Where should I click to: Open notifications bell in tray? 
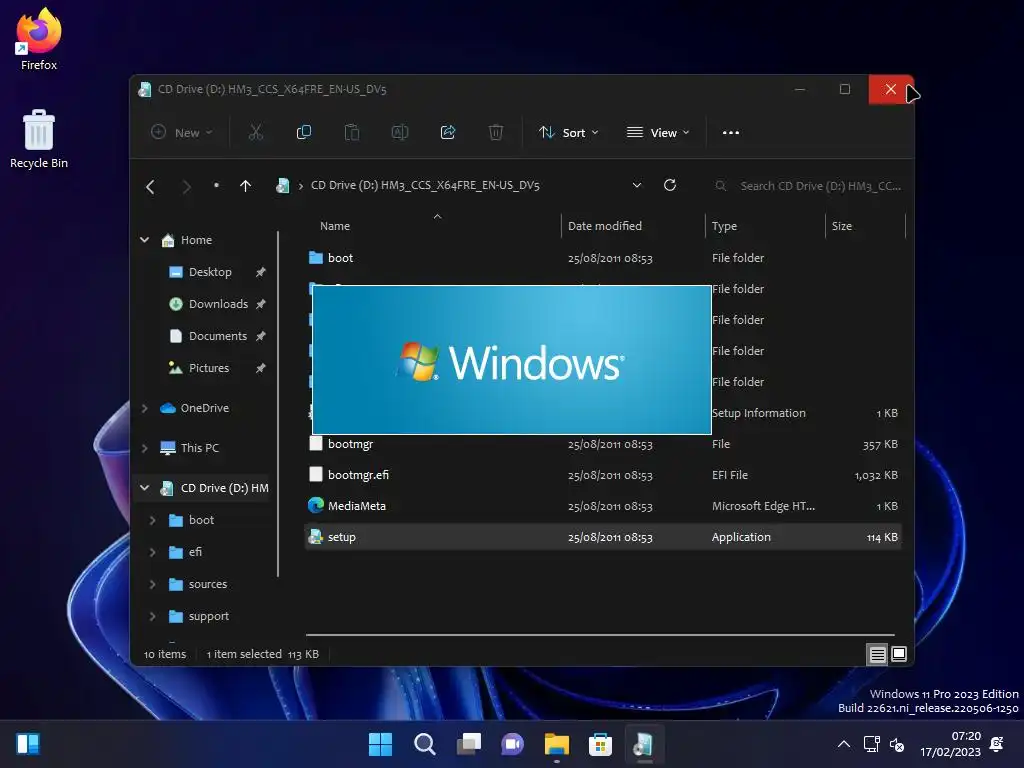997,744
